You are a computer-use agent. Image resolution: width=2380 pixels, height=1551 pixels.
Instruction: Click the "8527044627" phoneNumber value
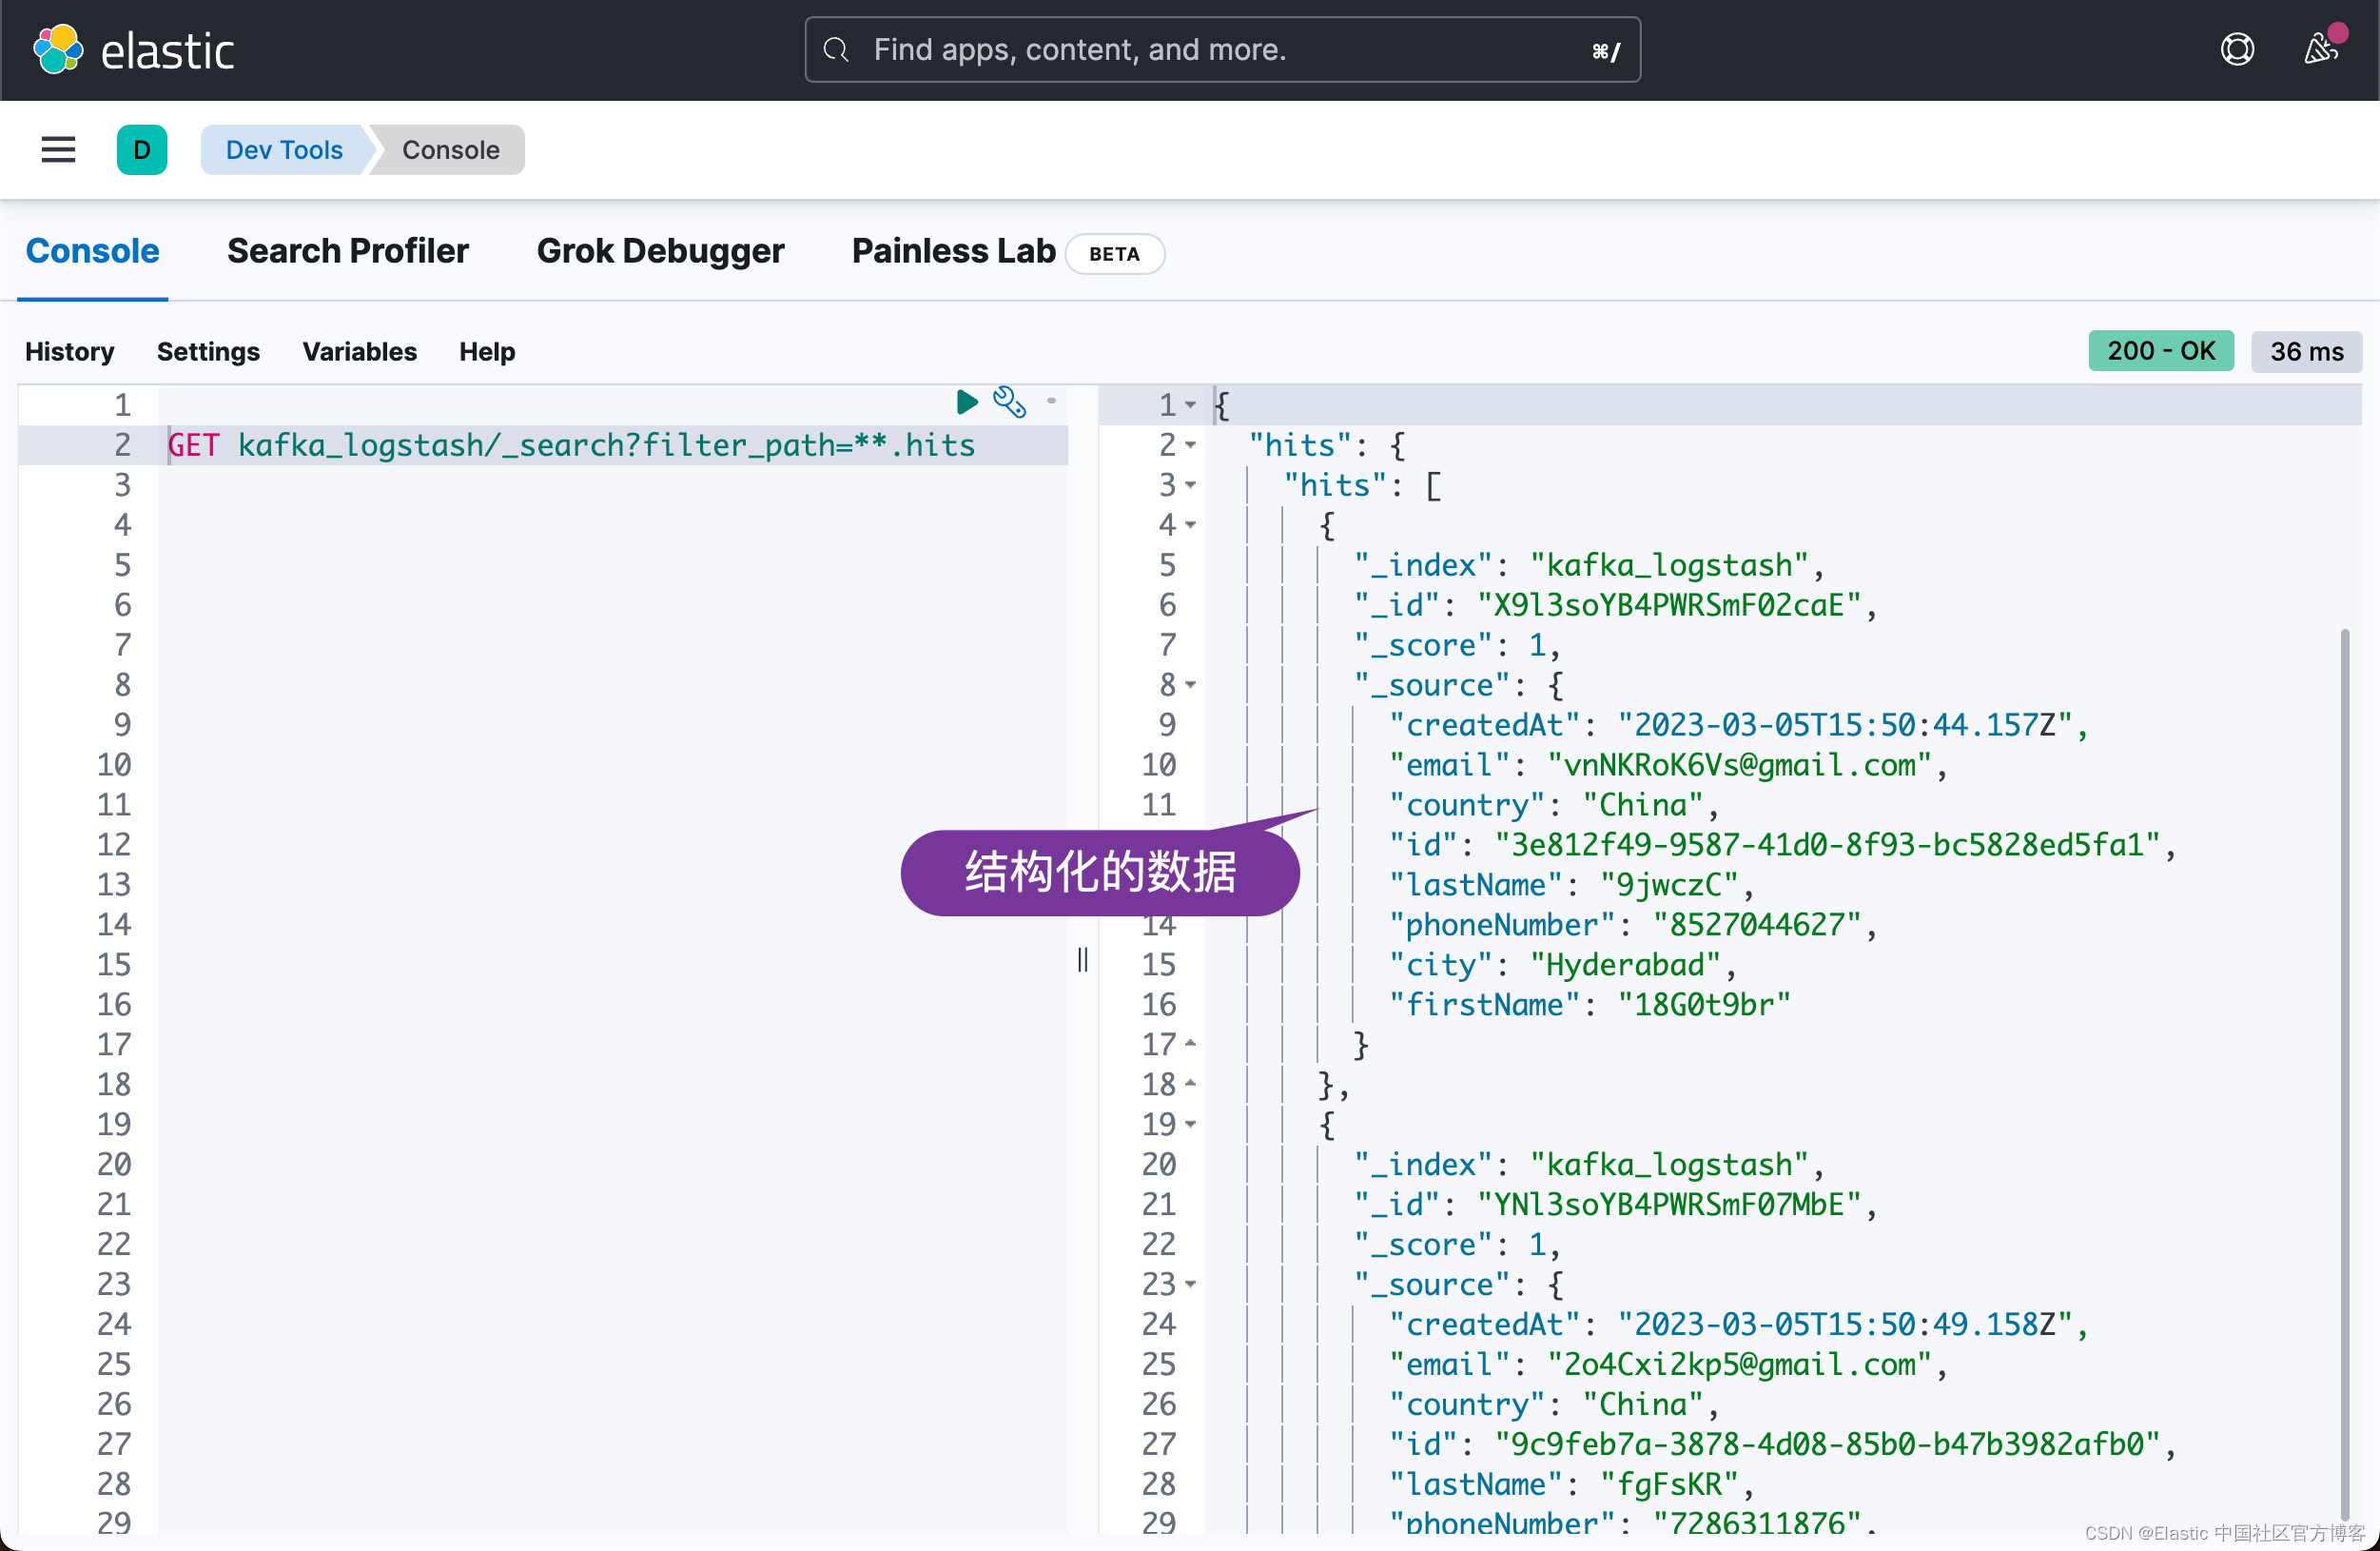coord(1756,925)
